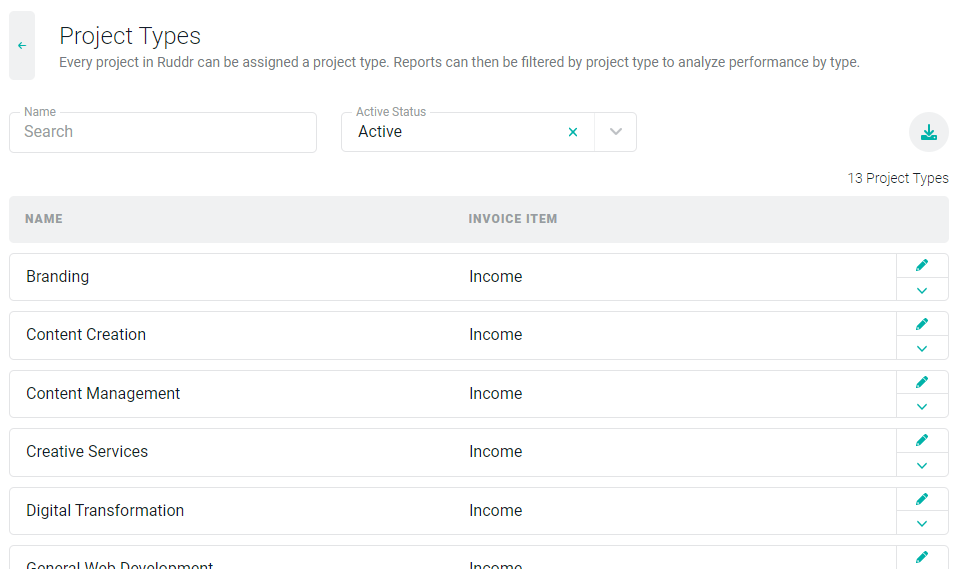The image size is (964, 569).
Task: Open the Active Status dropdown arrow
Action: click(616, 132)
